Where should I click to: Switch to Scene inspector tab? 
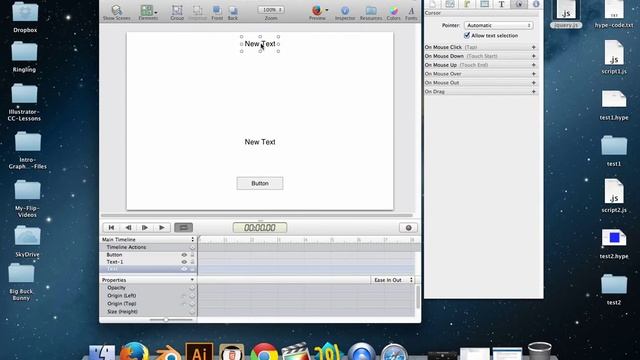(x=450, y=4)
